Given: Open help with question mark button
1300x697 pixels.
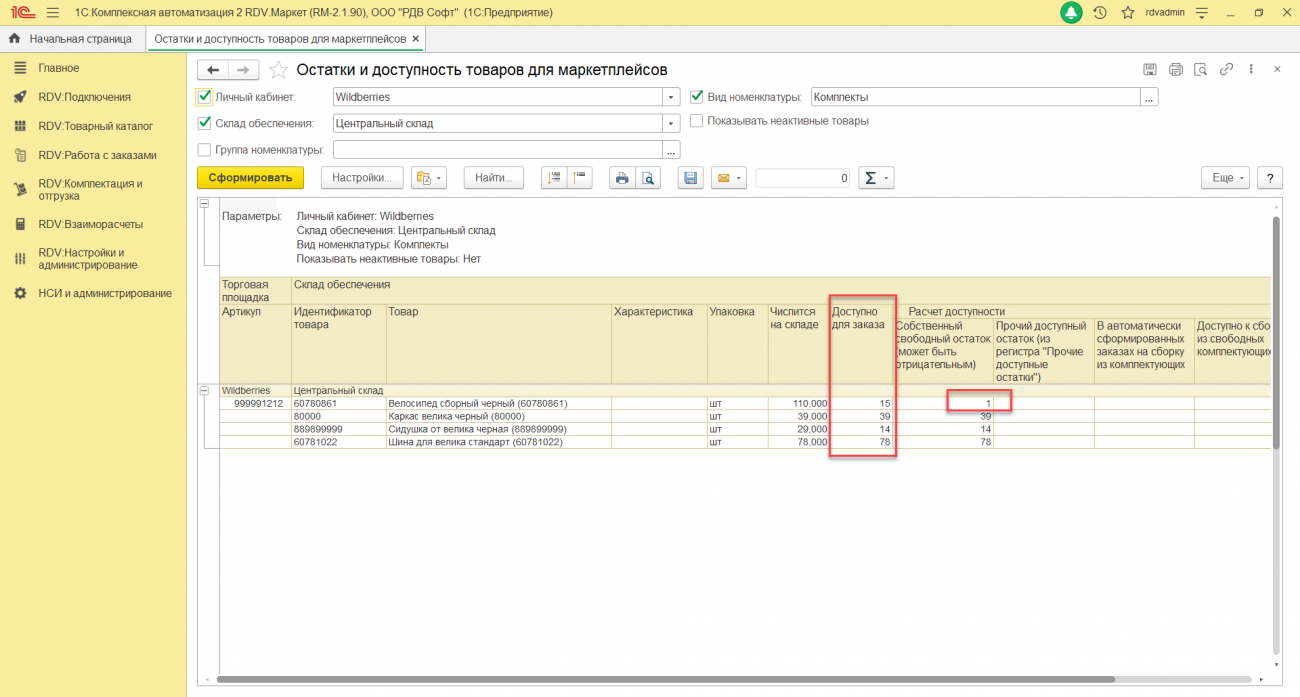Looking at the screenshot, I should (x=1270, y=178).
